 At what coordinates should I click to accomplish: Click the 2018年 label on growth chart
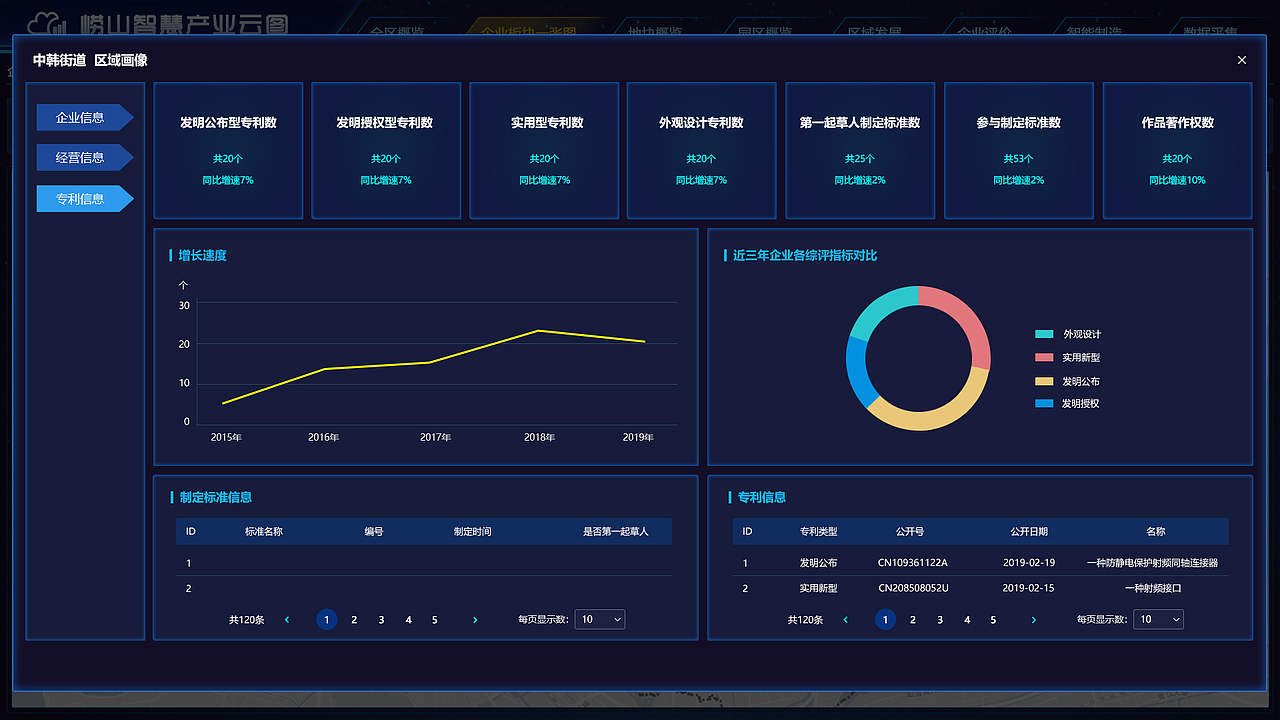[539, 437]
